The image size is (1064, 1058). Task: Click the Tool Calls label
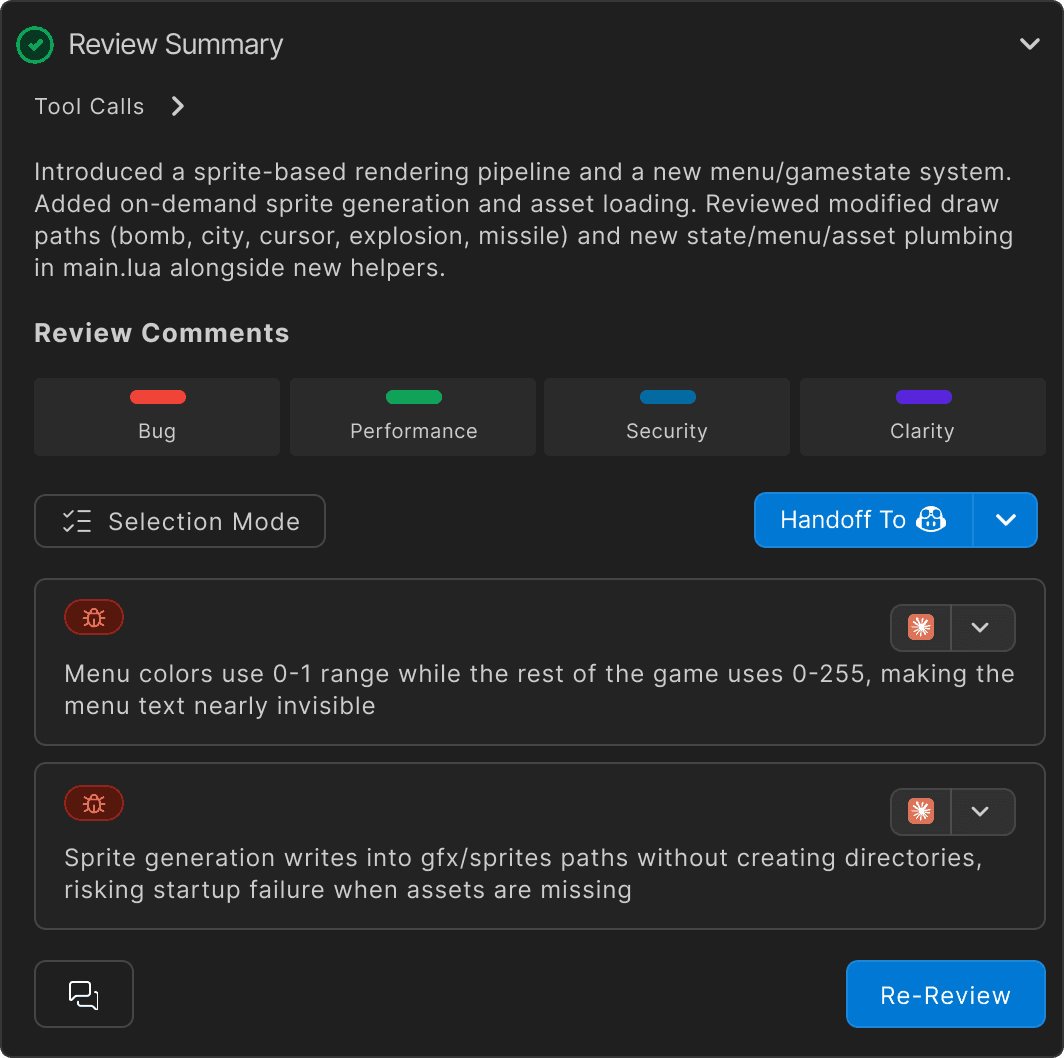(89, 107)
